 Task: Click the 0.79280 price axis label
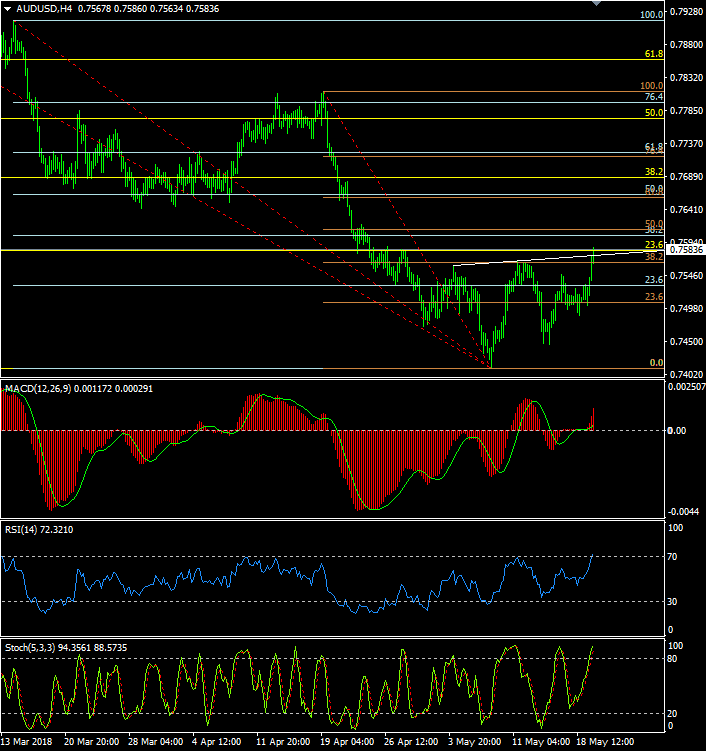click(x=685, y=13)
